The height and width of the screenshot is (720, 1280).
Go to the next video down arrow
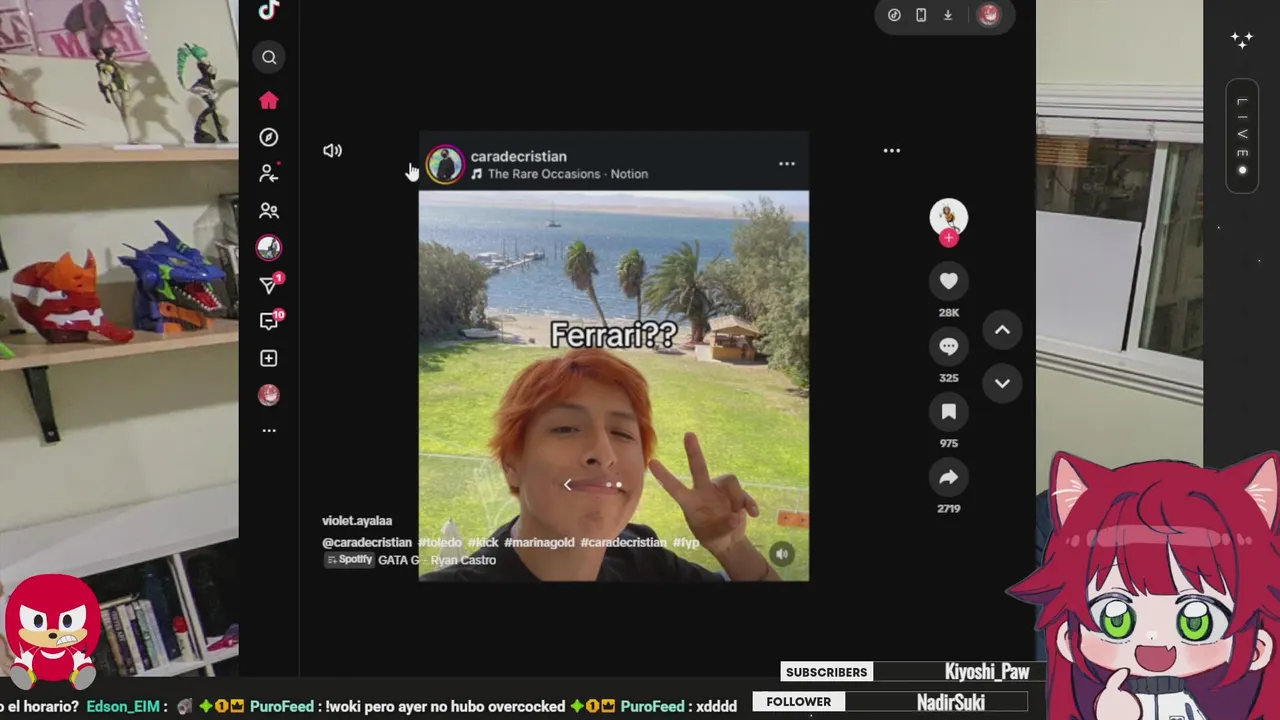[1002, 383]
